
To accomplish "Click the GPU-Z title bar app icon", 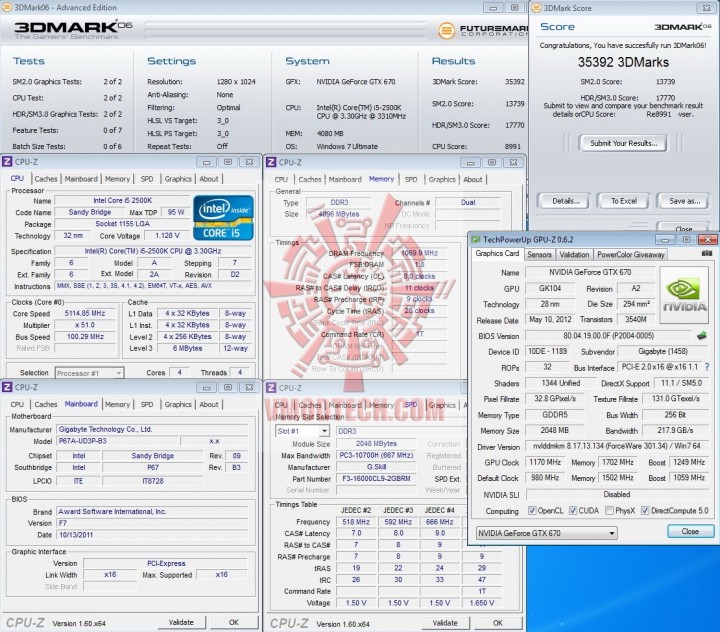I will pyautogui.click(x=475, y=239).
